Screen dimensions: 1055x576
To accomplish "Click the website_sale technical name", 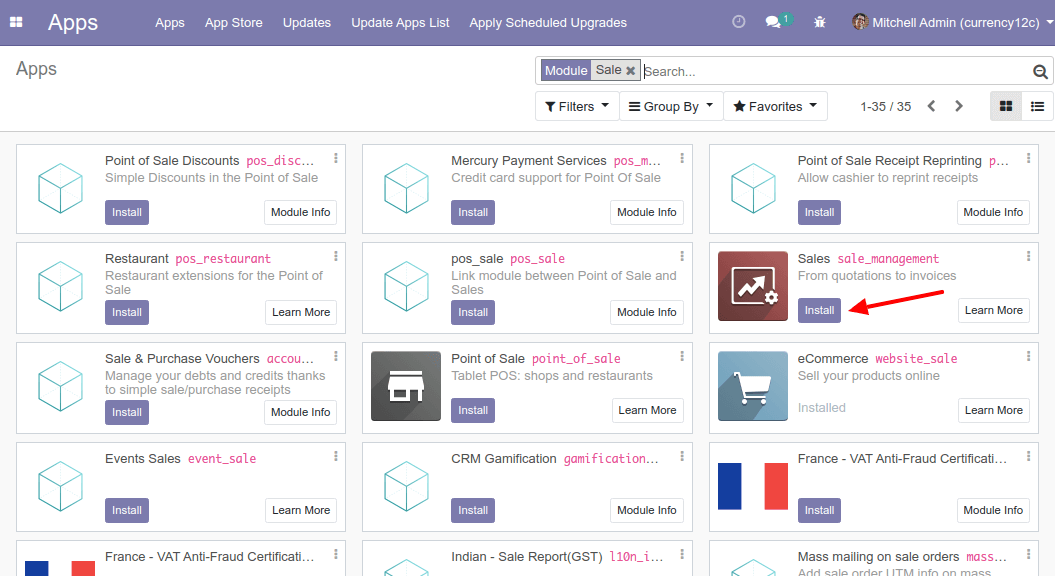I will coord(916,359).
